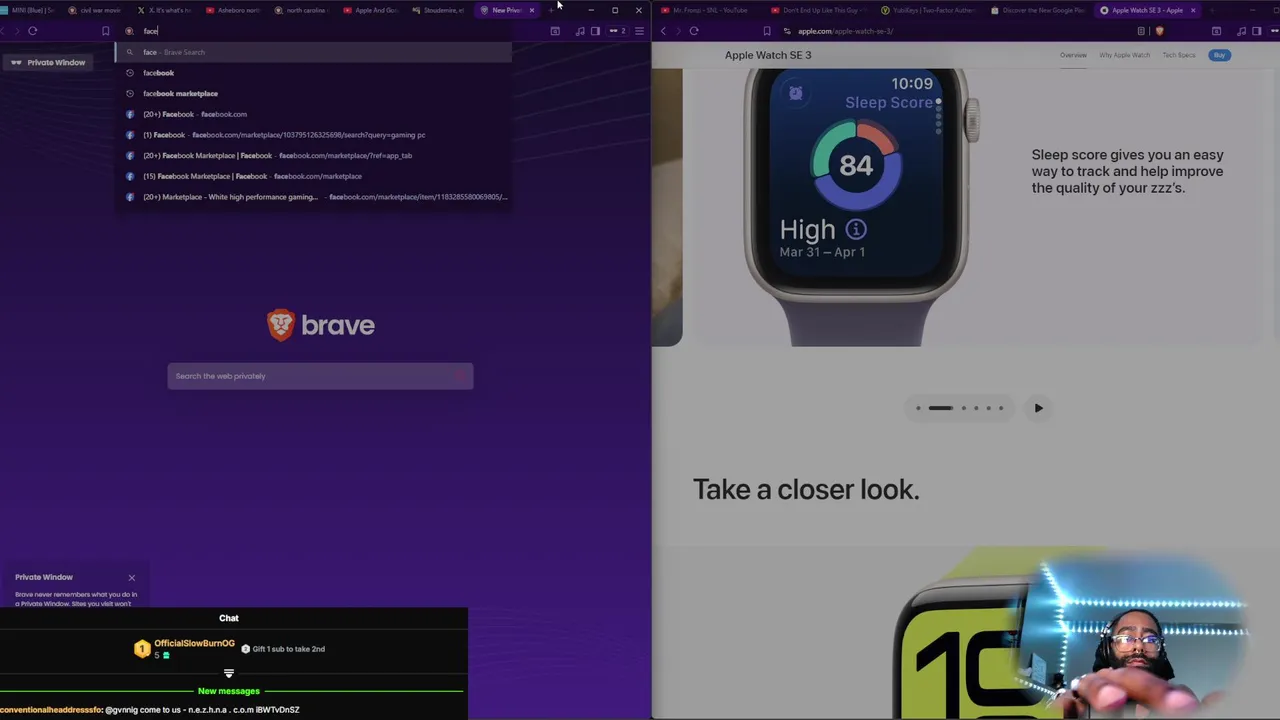Viewport: 1280px width, 720px height.
Task: Switch to the Asheboro north YouTube tab
Action: 233,10
